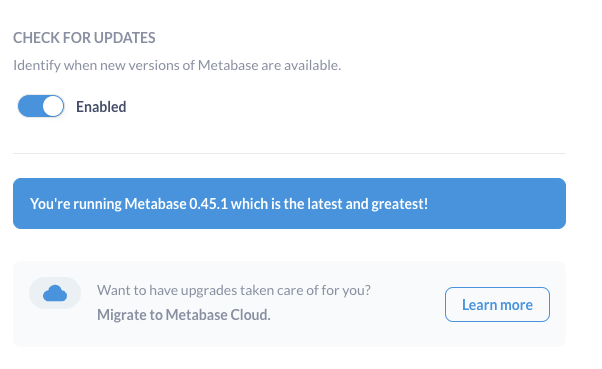Screen dimensions: 602x369
Task: Click the horizontal divider below the toggle
Action: (x=289, y=153)
